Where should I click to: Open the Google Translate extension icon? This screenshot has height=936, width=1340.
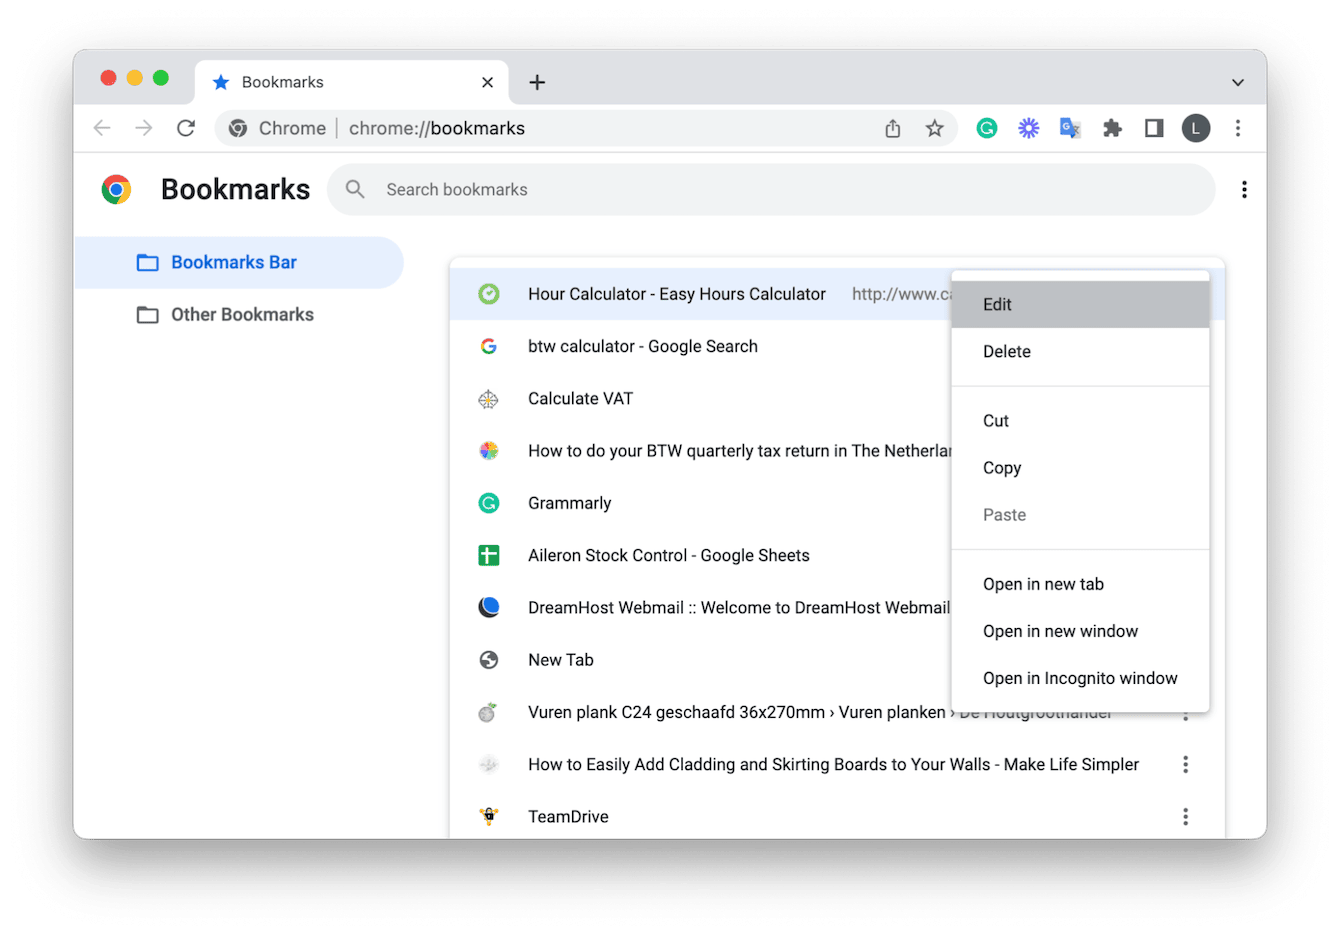pyautogui.click(x=1070, y=128)
